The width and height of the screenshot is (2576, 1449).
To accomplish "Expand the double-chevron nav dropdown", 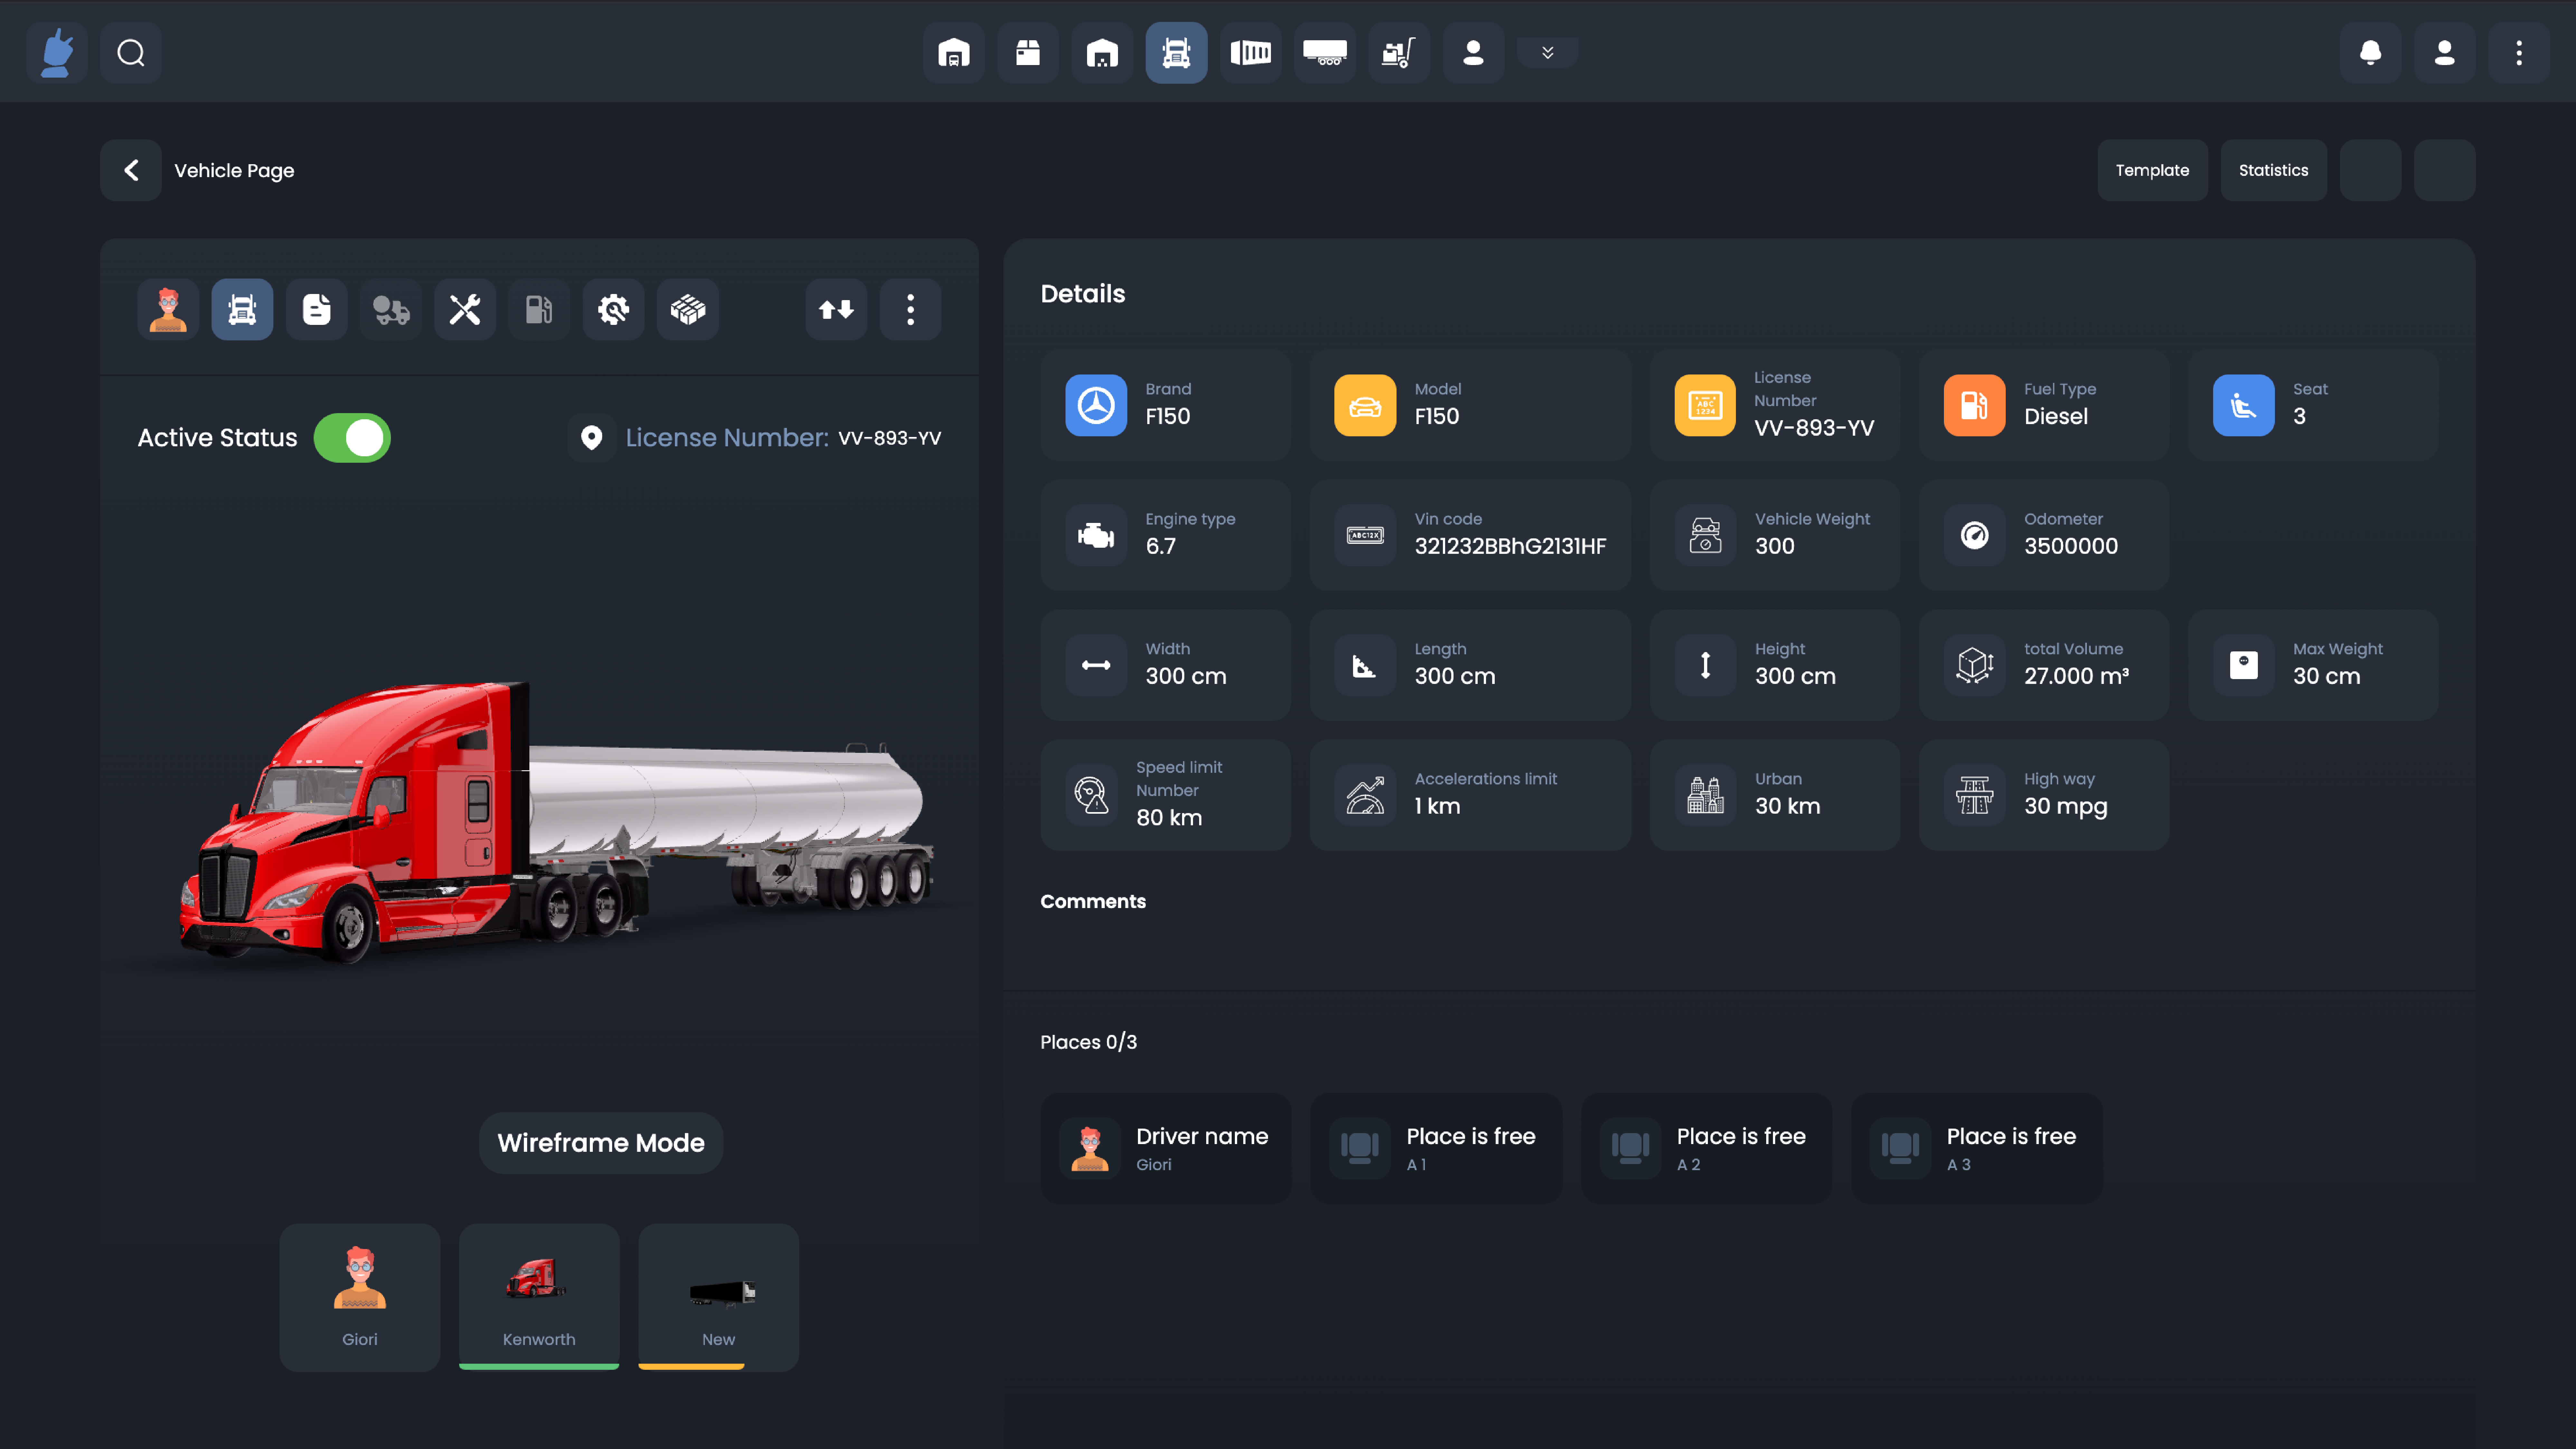I will [1548, 53].
